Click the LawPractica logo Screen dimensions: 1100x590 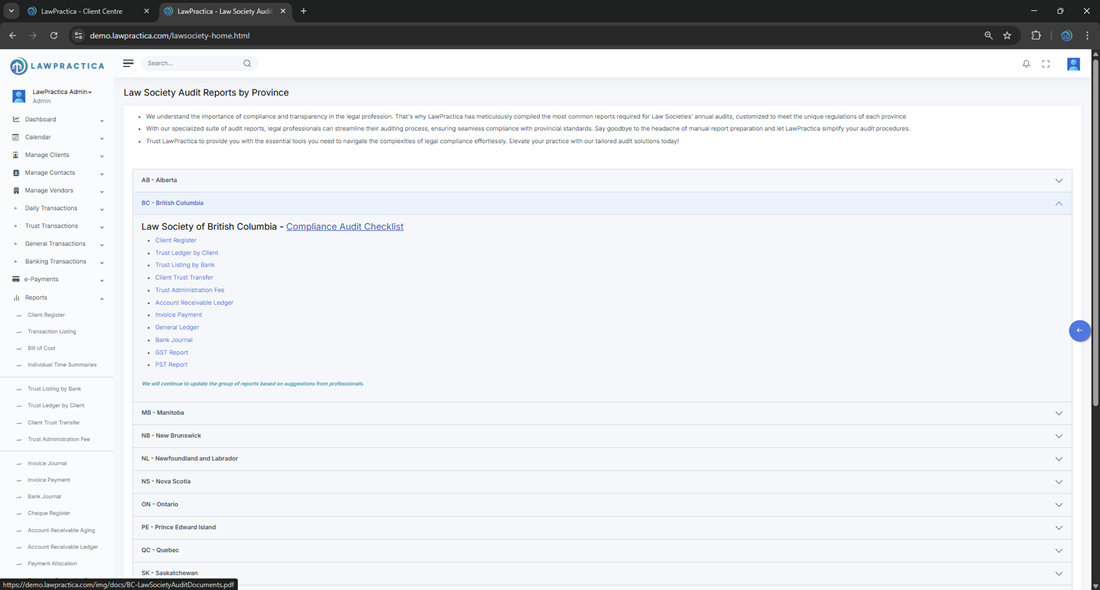pyautogui.click(x=57, y=66)
